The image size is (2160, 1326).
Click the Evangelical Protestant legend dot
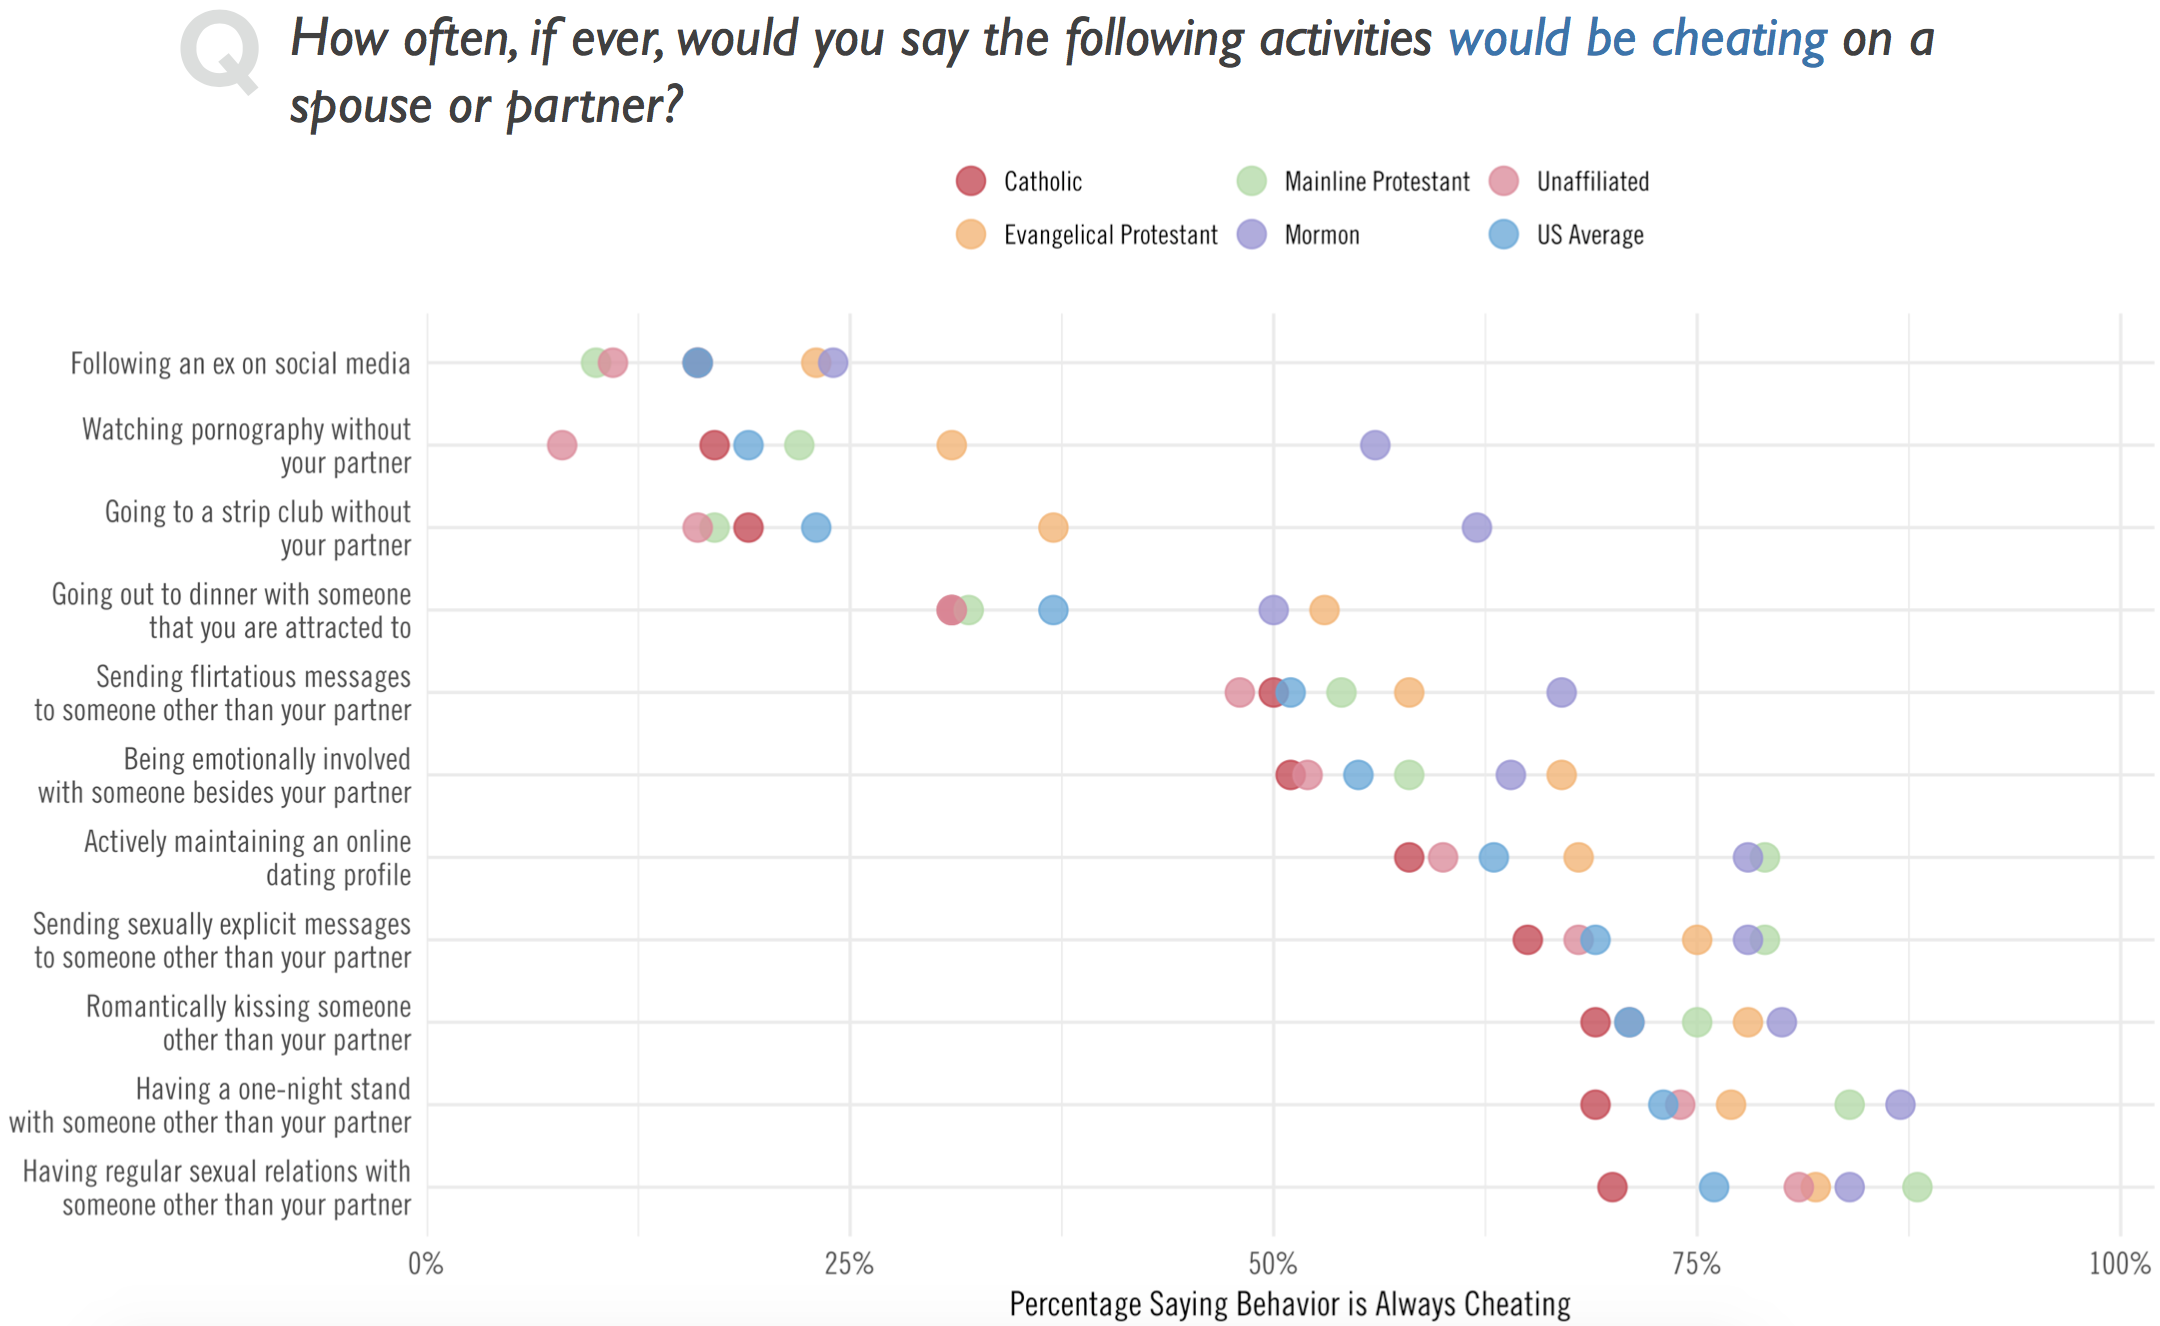point(970,235)
